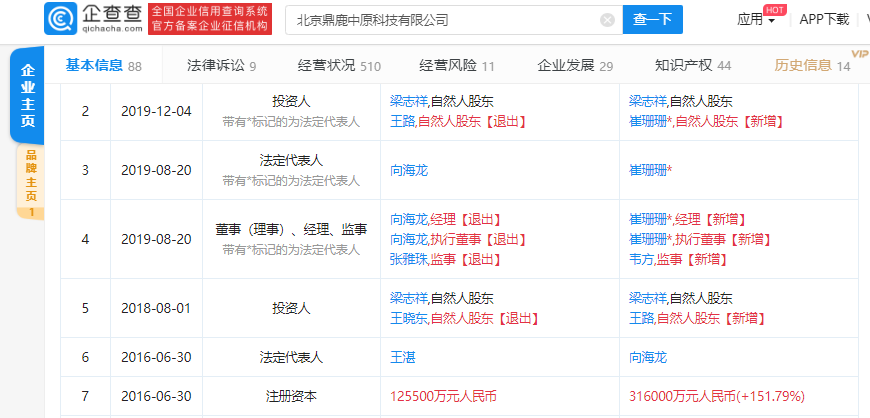
Task: Select the 法定代表人 cell in row 6
Action: click(x=291, y=357)
